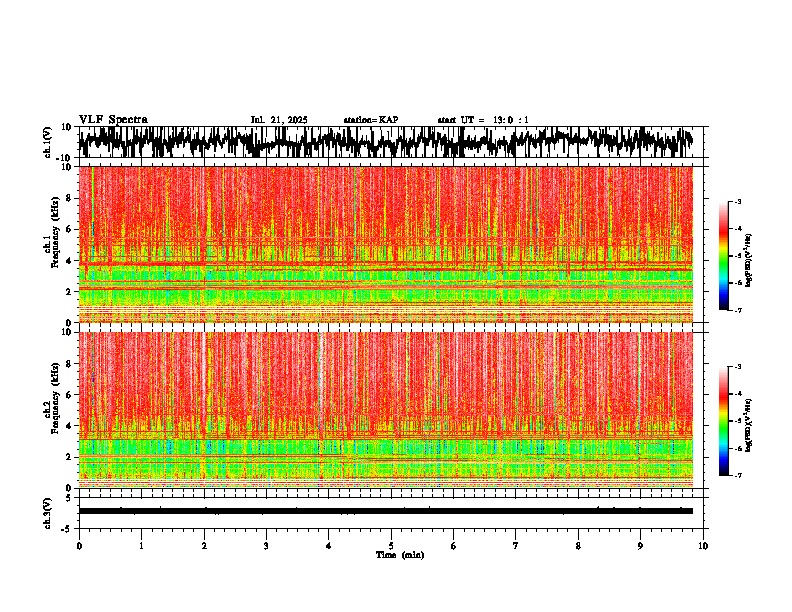Click the ch.1 'Frequency (kHz)' axis label

55,233
